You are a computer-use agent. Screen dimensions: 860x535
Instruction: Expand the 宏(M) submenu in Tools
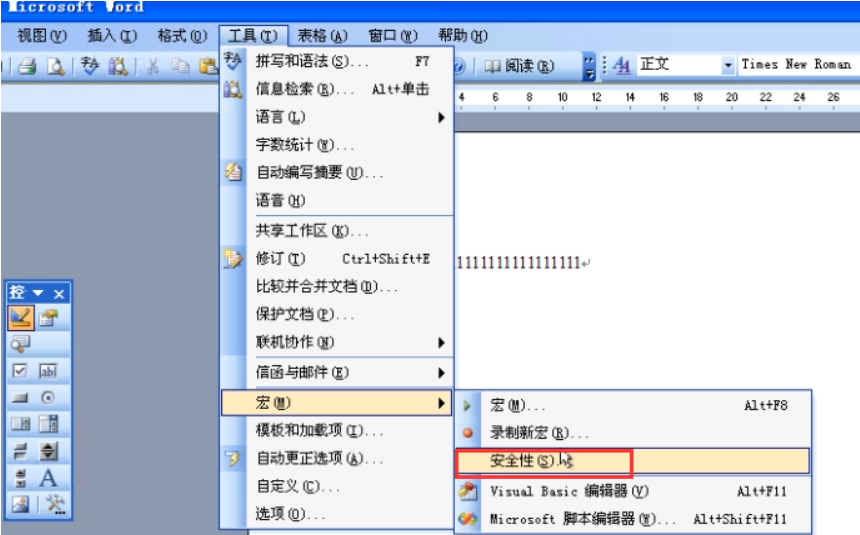coord(337,403)
